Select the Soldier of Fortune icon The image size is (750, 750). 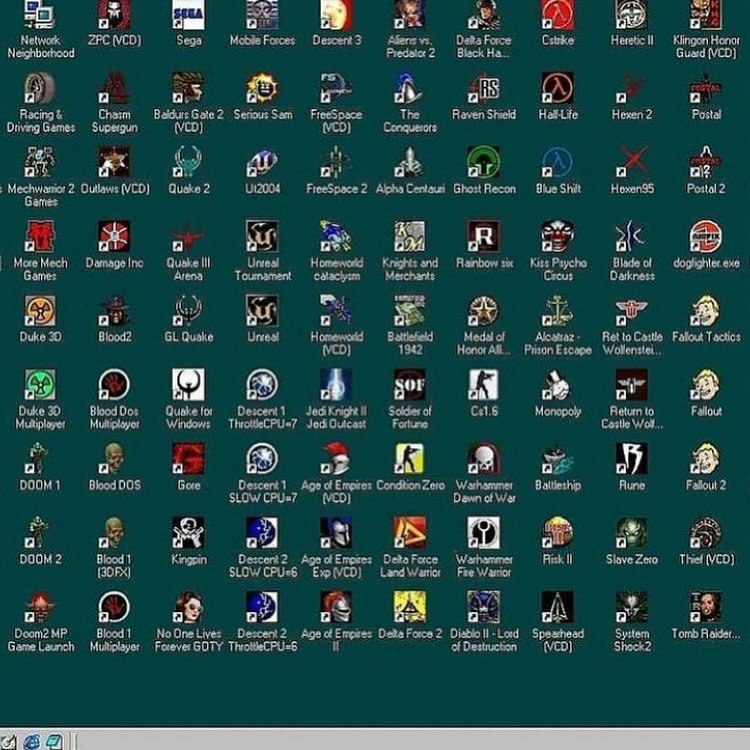point(410,385)
